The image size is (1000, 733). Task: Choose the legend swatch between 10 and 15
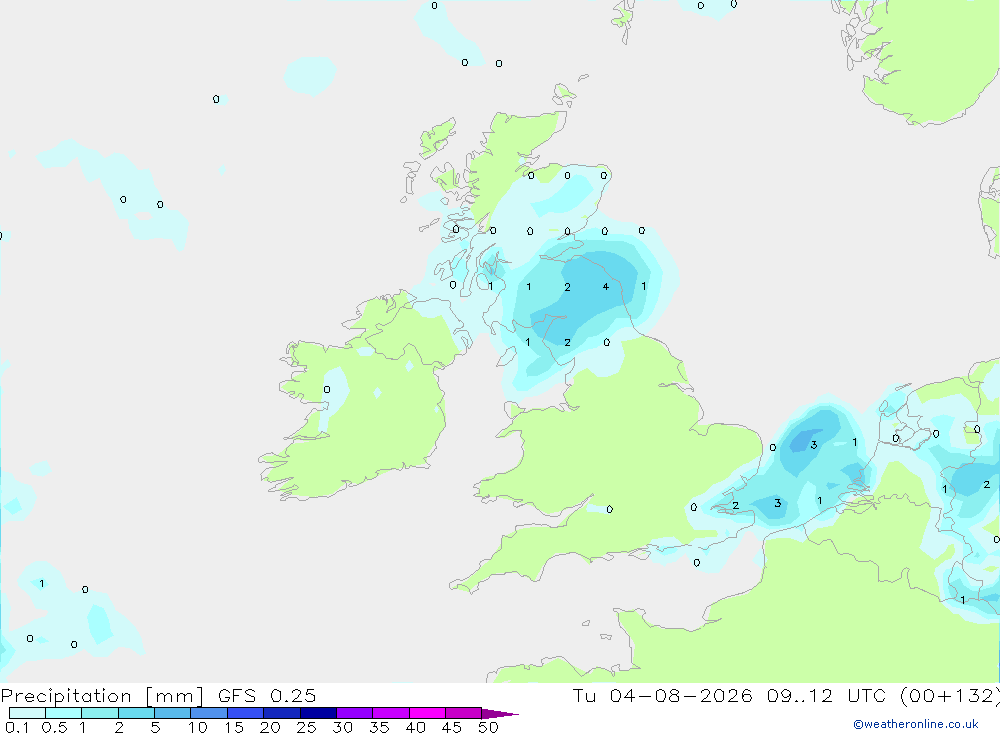[209, 713]
